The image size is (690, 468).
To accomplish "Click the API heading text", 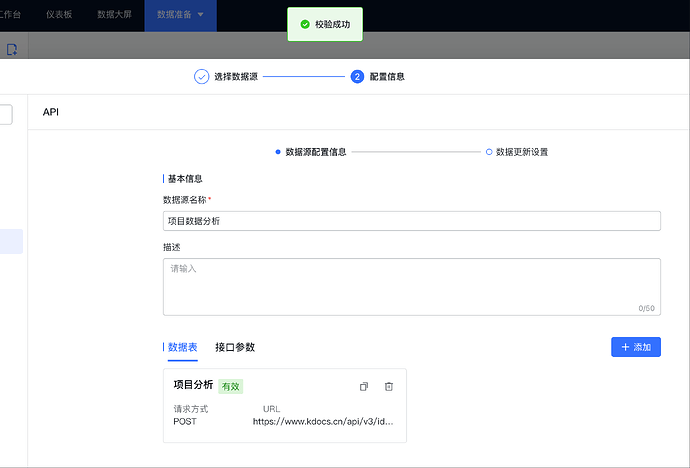I will coord(51,112).
